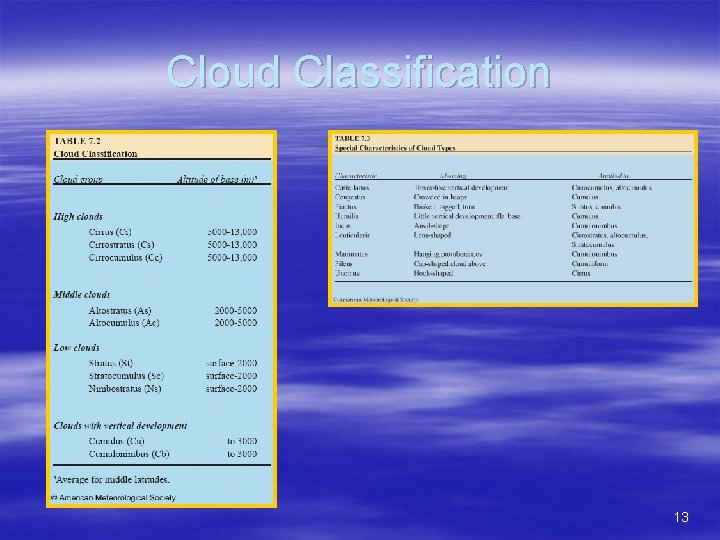Select the "High clouds" group heading

(x=78, y=217)
